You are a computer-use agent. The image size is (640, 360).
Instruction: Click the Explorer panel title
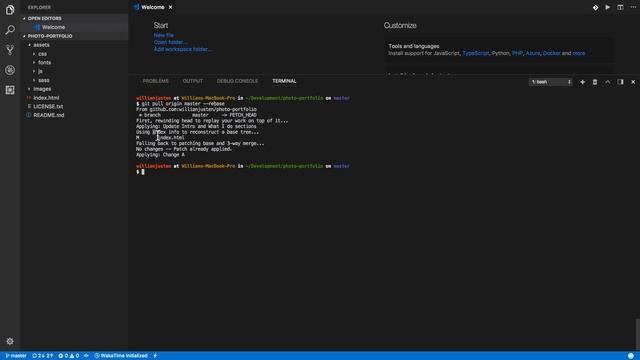click(x=39, y=7)
